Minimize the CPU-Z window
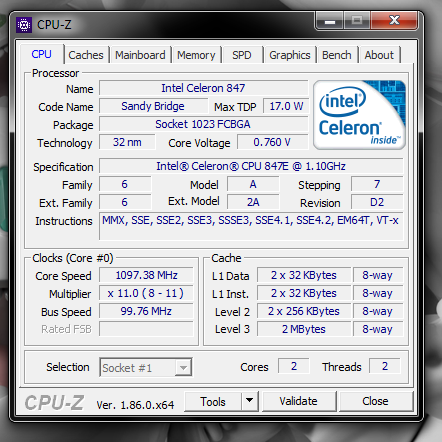 [x=330, y=21]
